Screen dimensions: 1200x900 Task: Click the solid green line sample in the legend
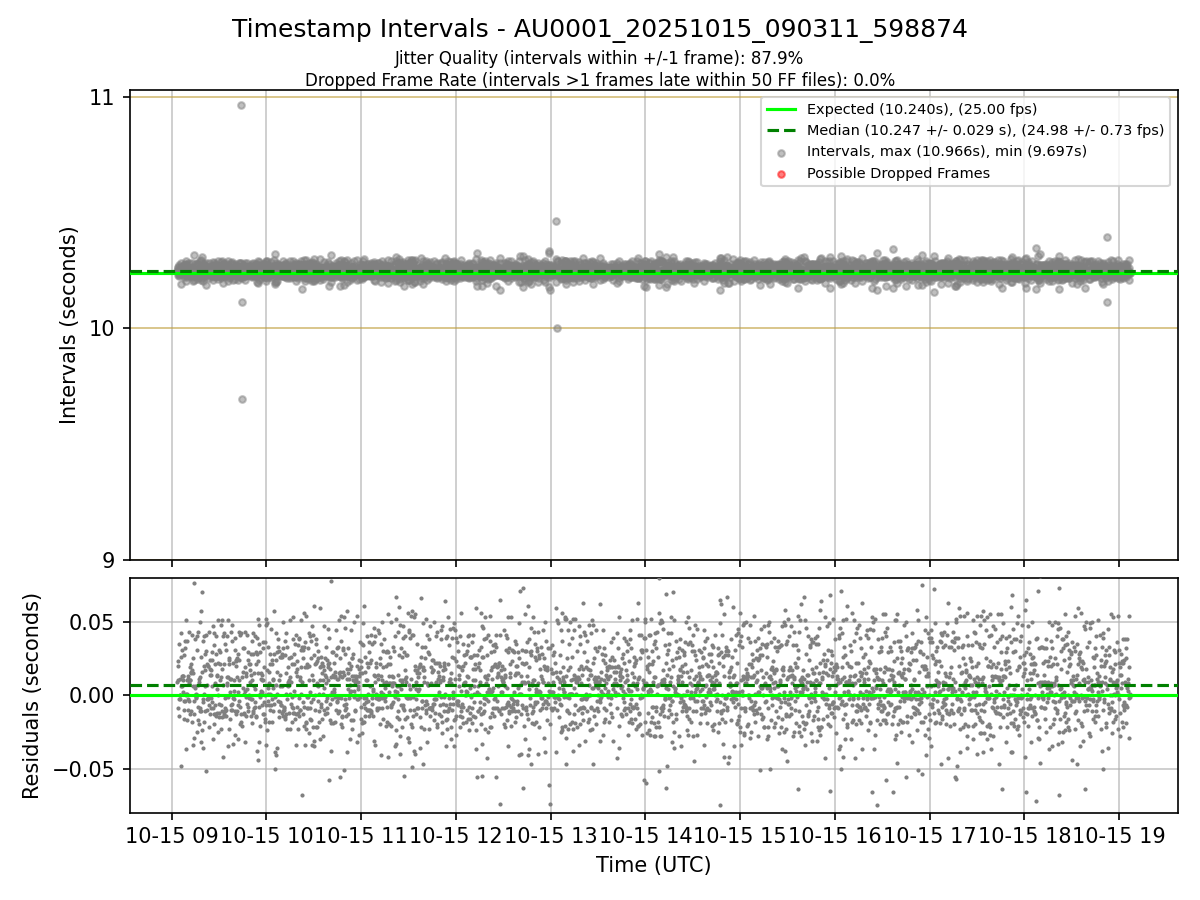[x=782, y=109]
